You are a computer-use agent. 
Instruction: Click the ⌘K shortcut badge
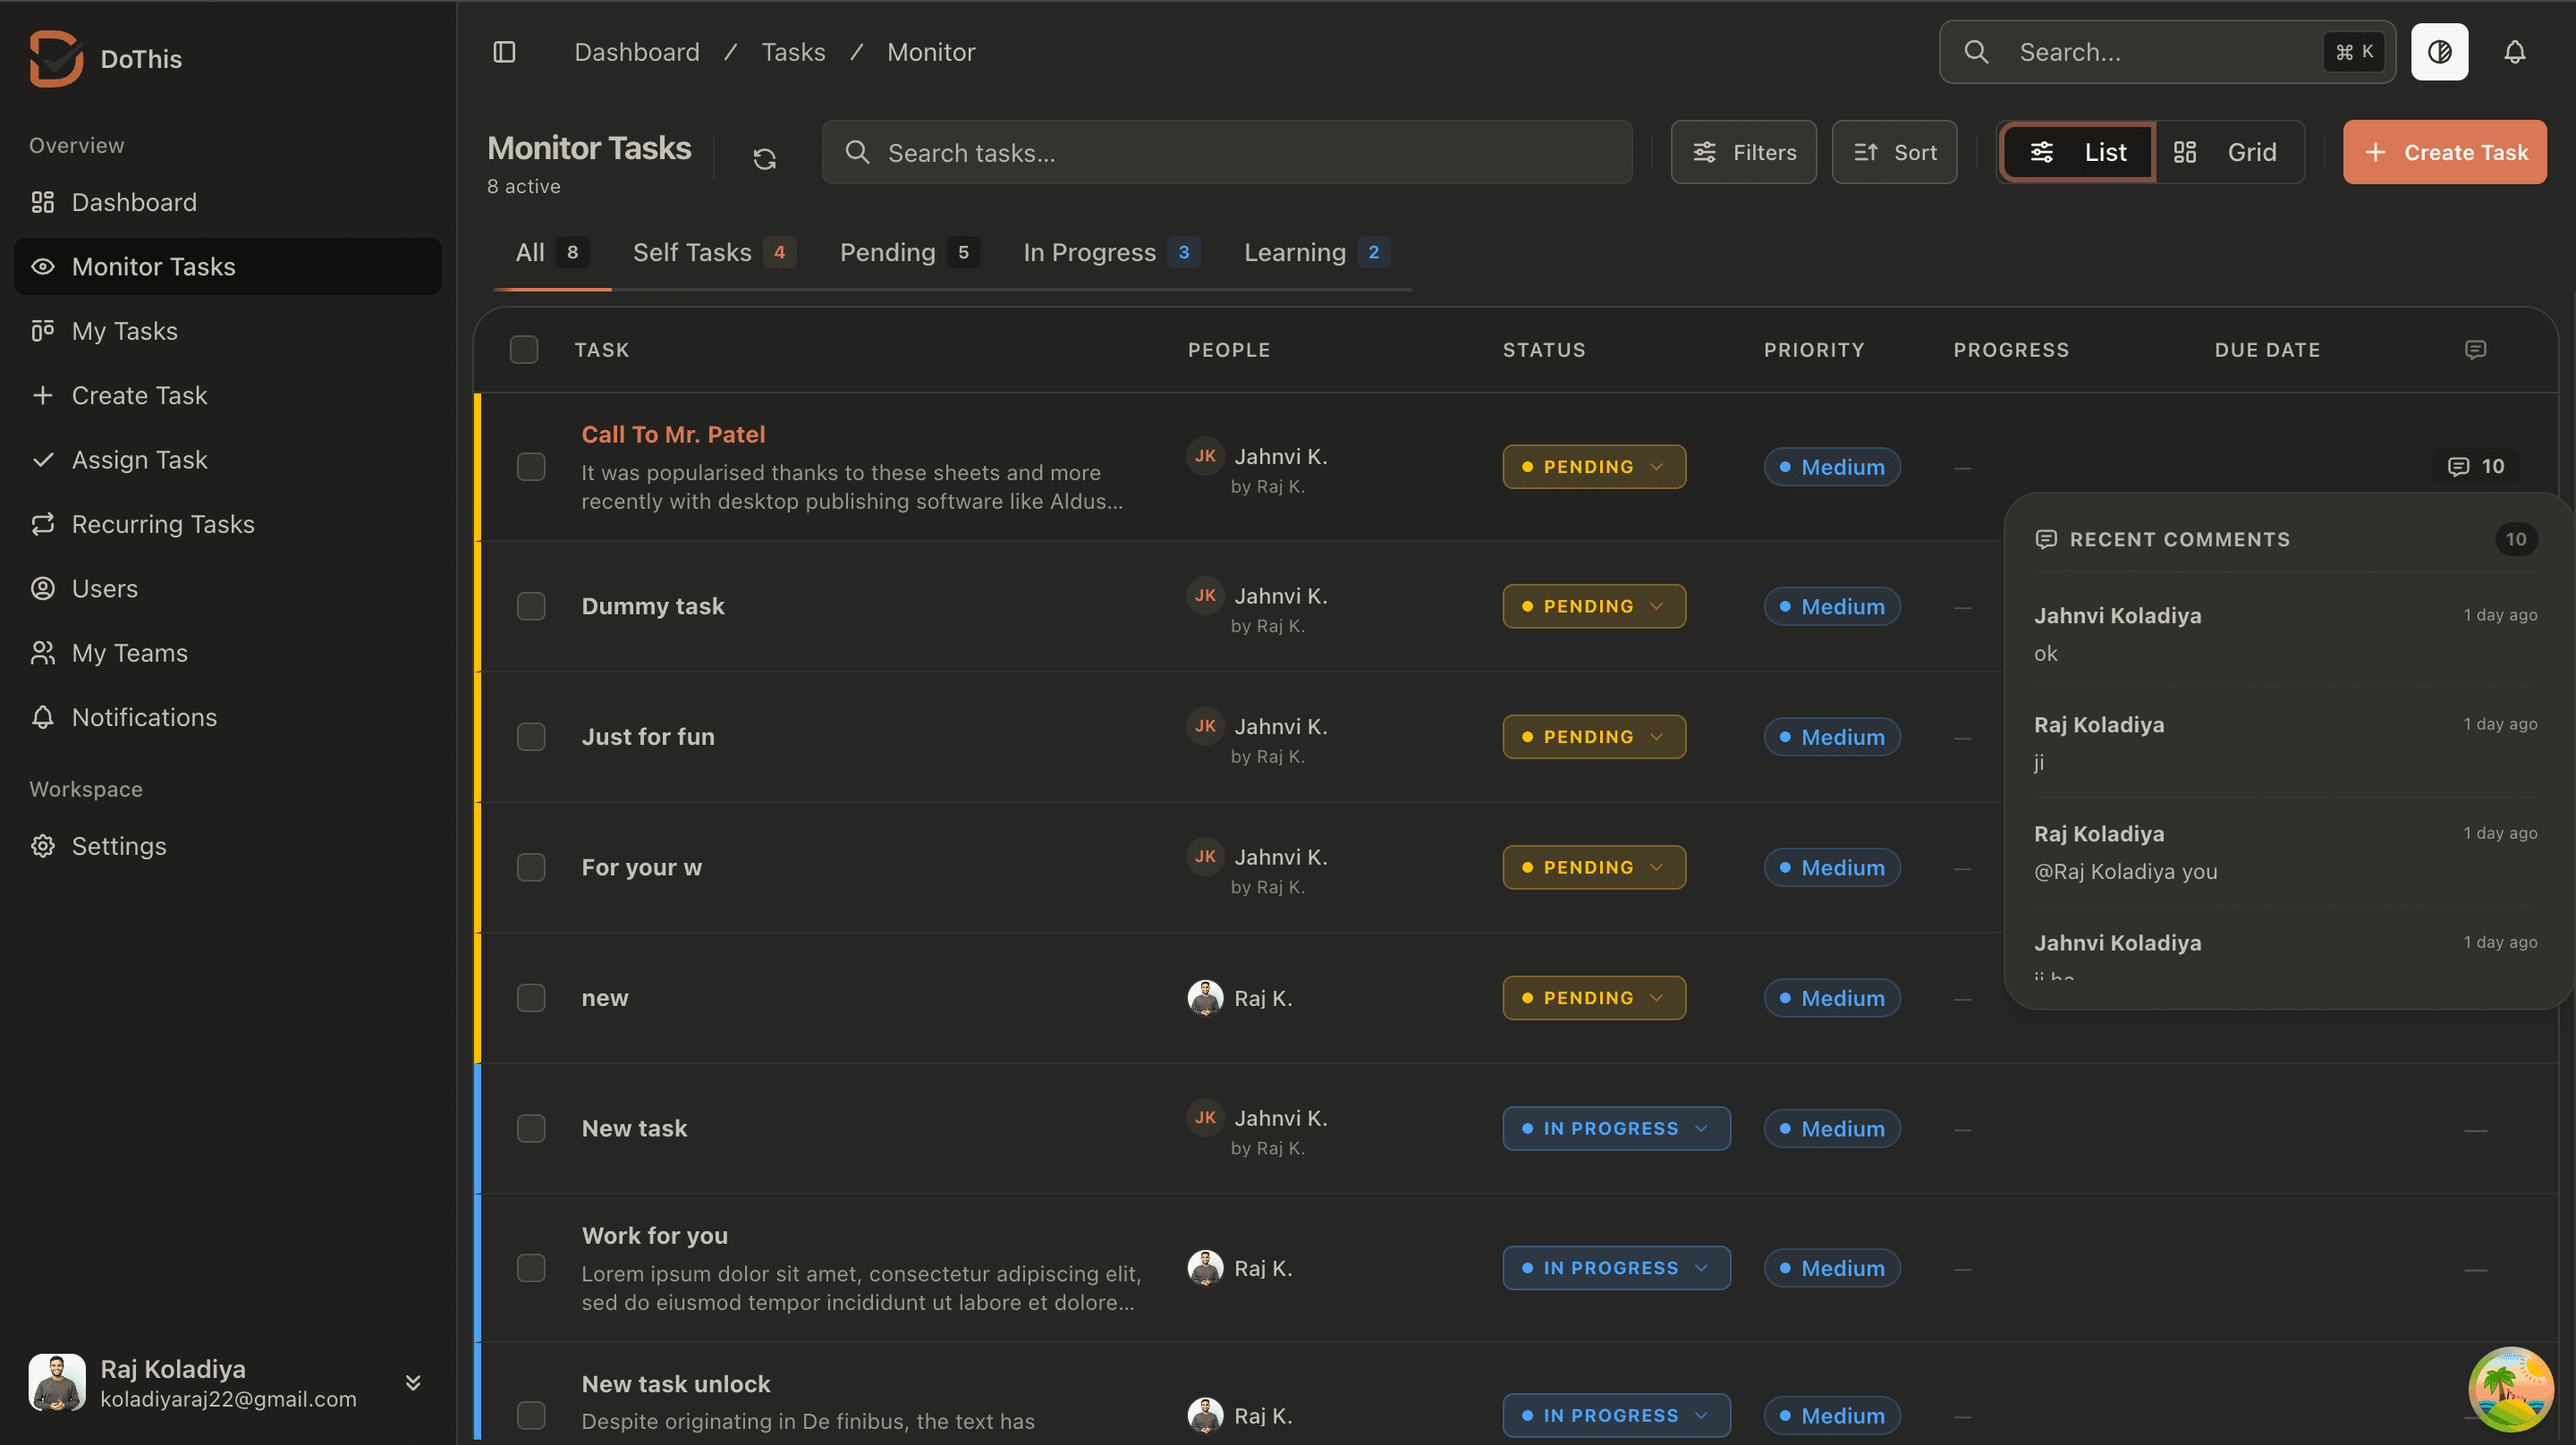[2354, 52]
